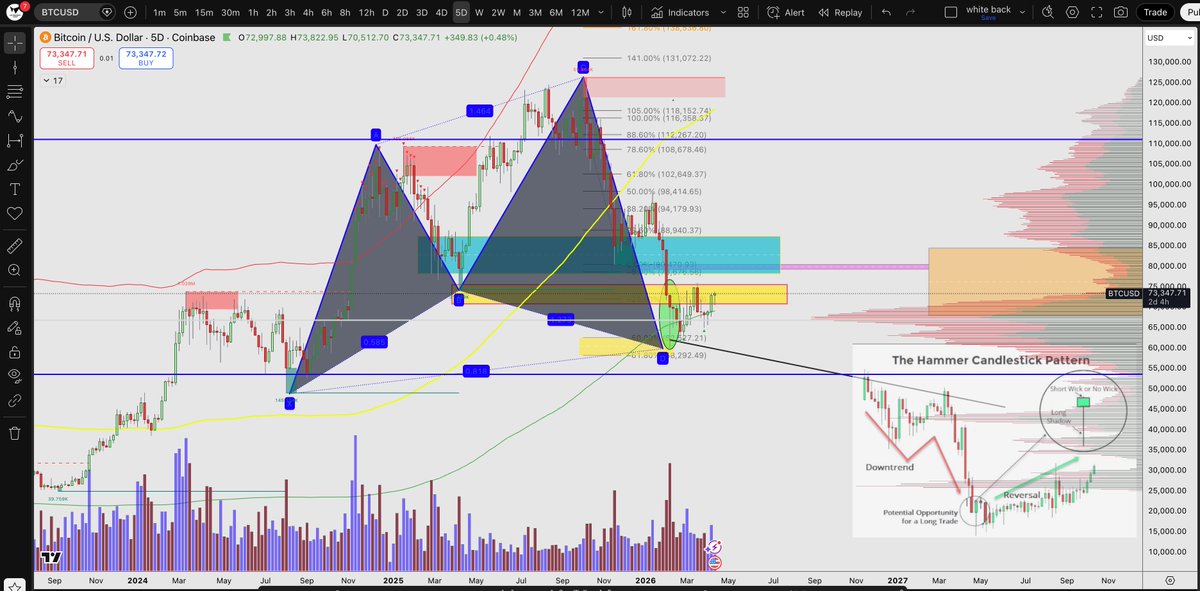
Task: Click the Hammer Candlestick Pattern image
Action: [x=996, y=440]
